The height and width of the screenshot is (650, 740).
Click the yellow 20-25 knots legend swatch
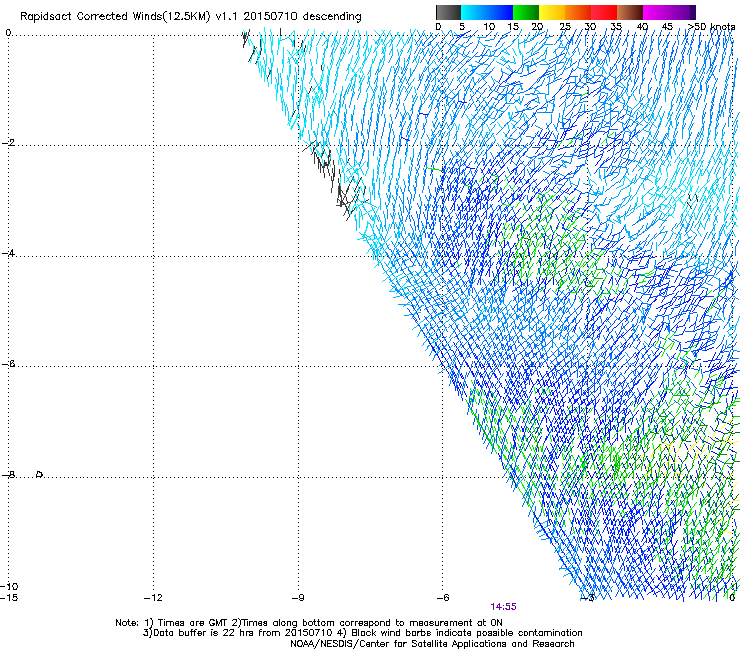click(x=552, y=12)
